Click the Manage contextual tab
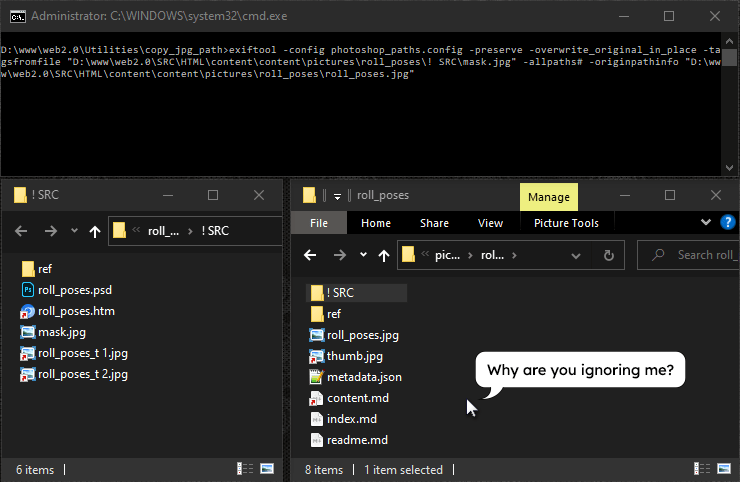The width and height of the screenshot is (740, 482). tap(548, 197)
